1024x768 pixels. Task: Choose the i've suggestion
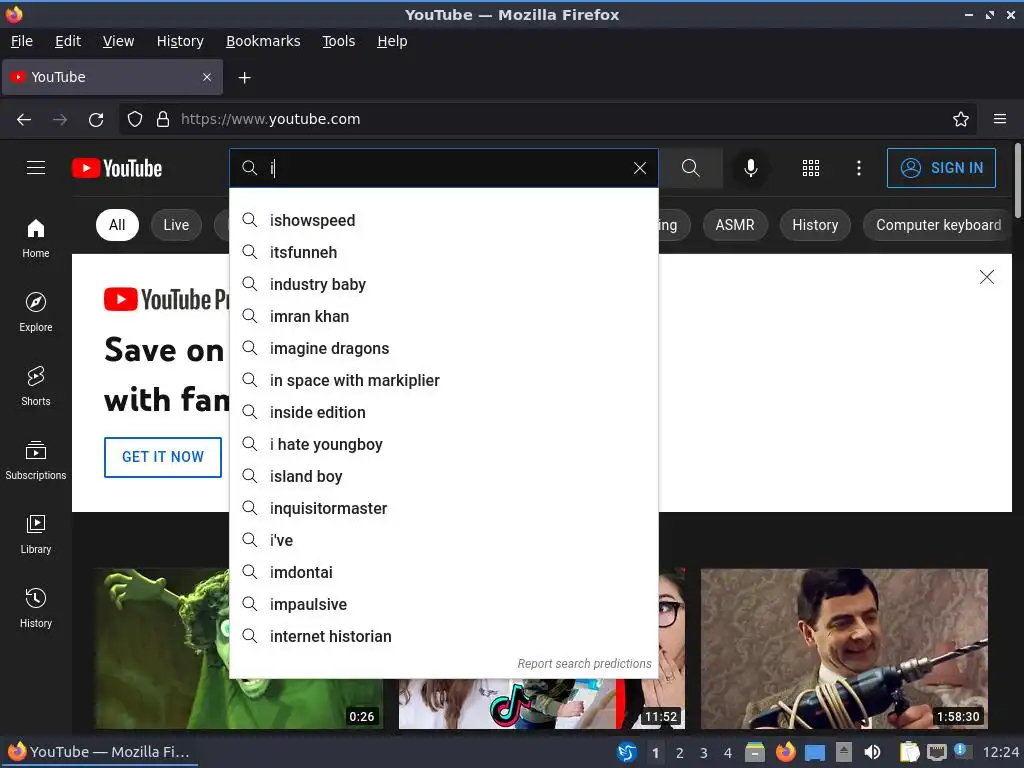[444, 540]
